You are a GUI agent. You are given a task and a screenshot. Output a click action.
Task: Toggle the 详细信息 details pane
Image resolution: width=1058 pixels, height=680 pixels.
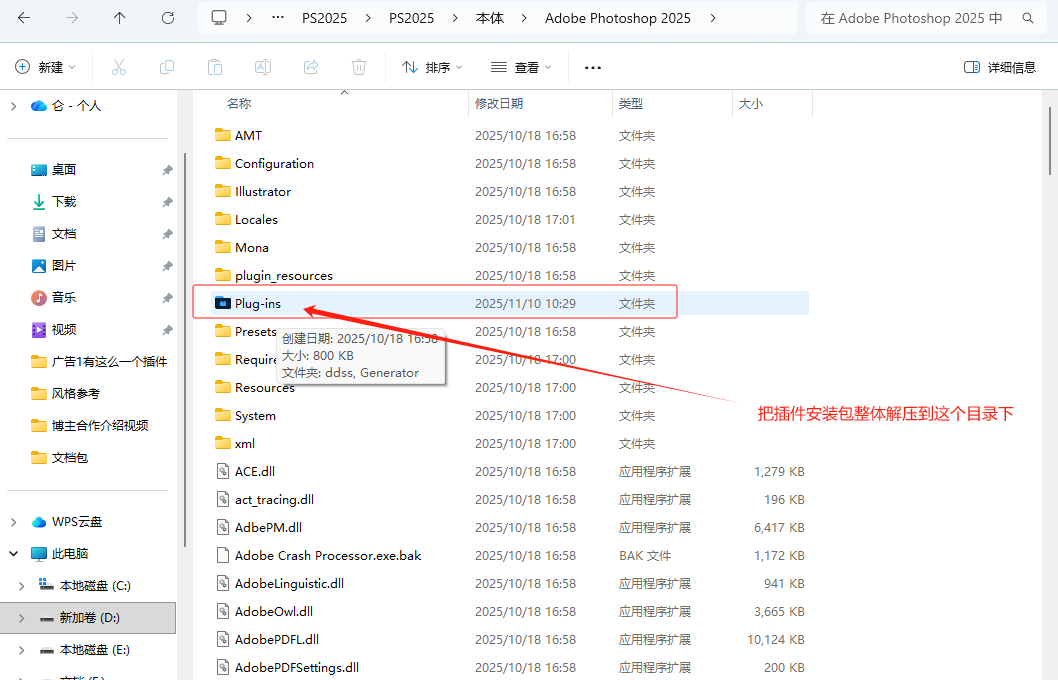tap(999, 67)
